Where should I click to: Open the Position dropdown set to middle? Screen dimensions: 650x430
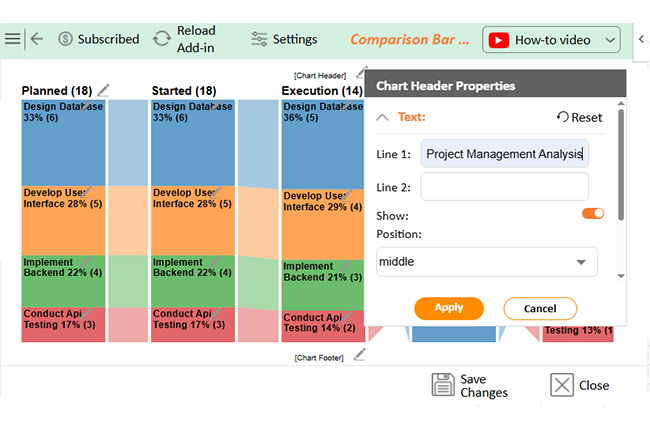pyautogui.click(x=486, y=262)
